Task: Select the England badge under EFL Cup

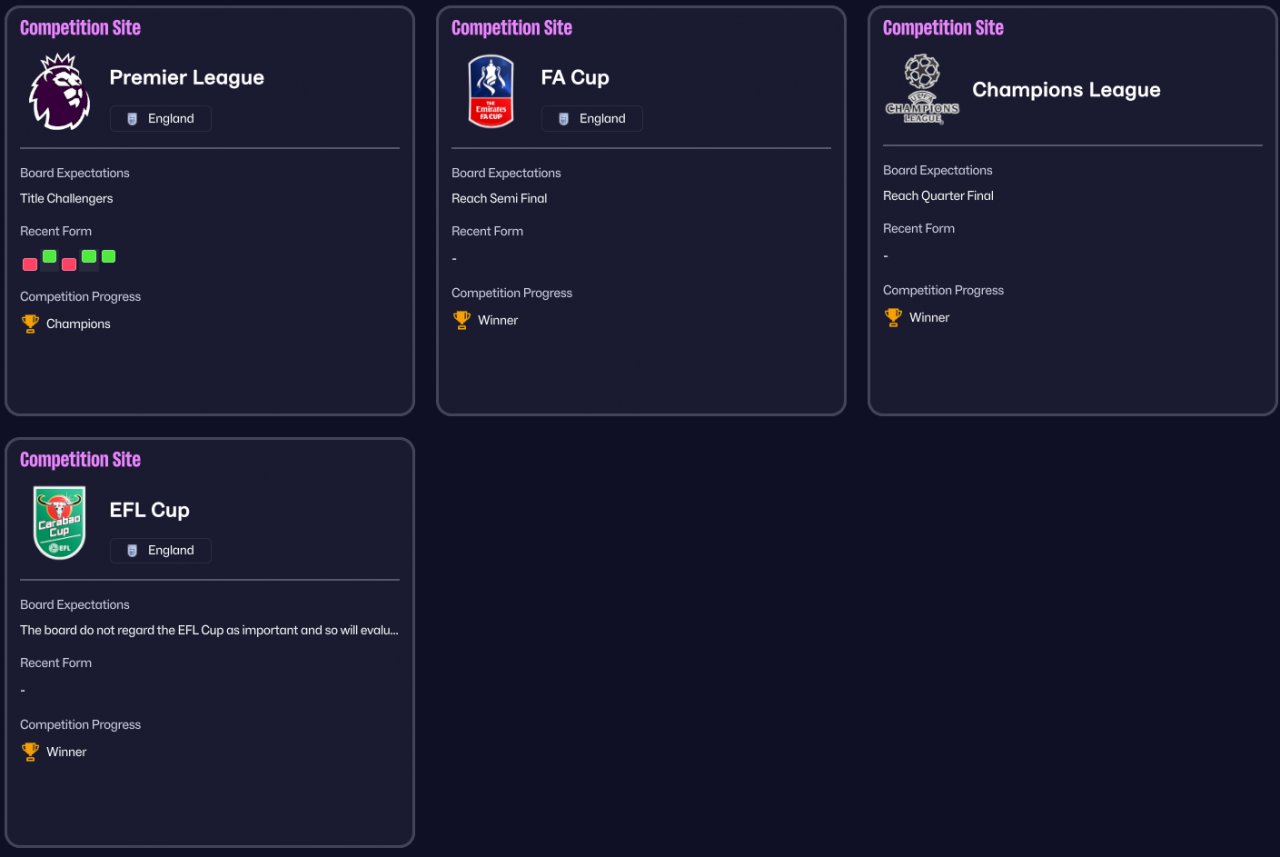Action: click(x=161, y=551)
